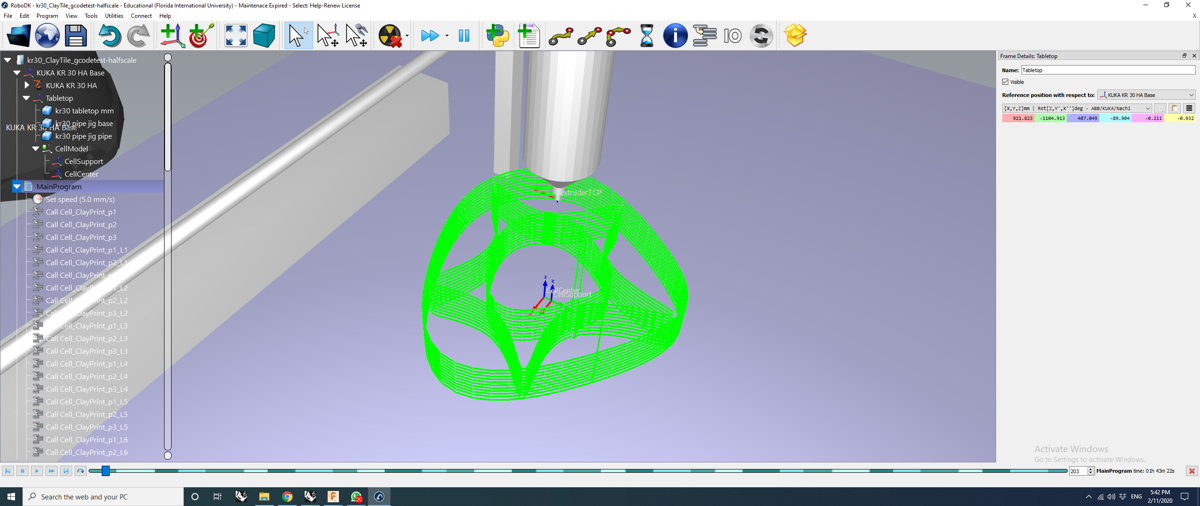
Task: Expand the KUKA KR 30 HA node
Action: [x=27, y=86]
